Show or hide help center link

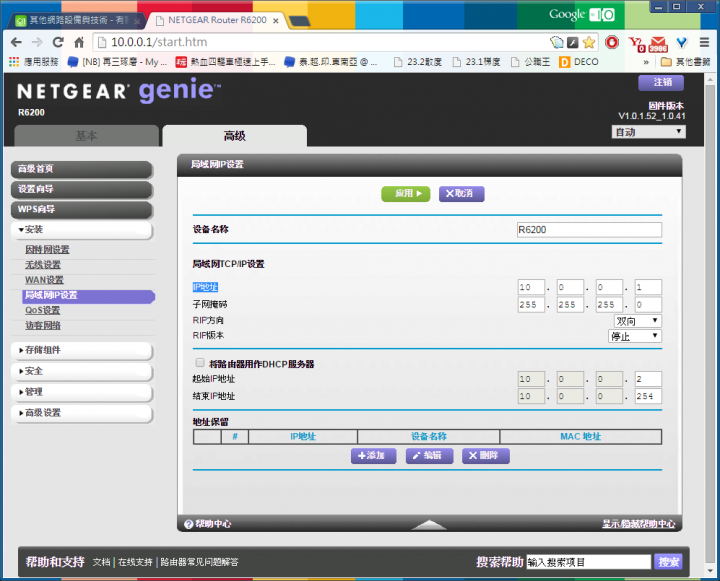pyautogui.click(x=639, y=524)
